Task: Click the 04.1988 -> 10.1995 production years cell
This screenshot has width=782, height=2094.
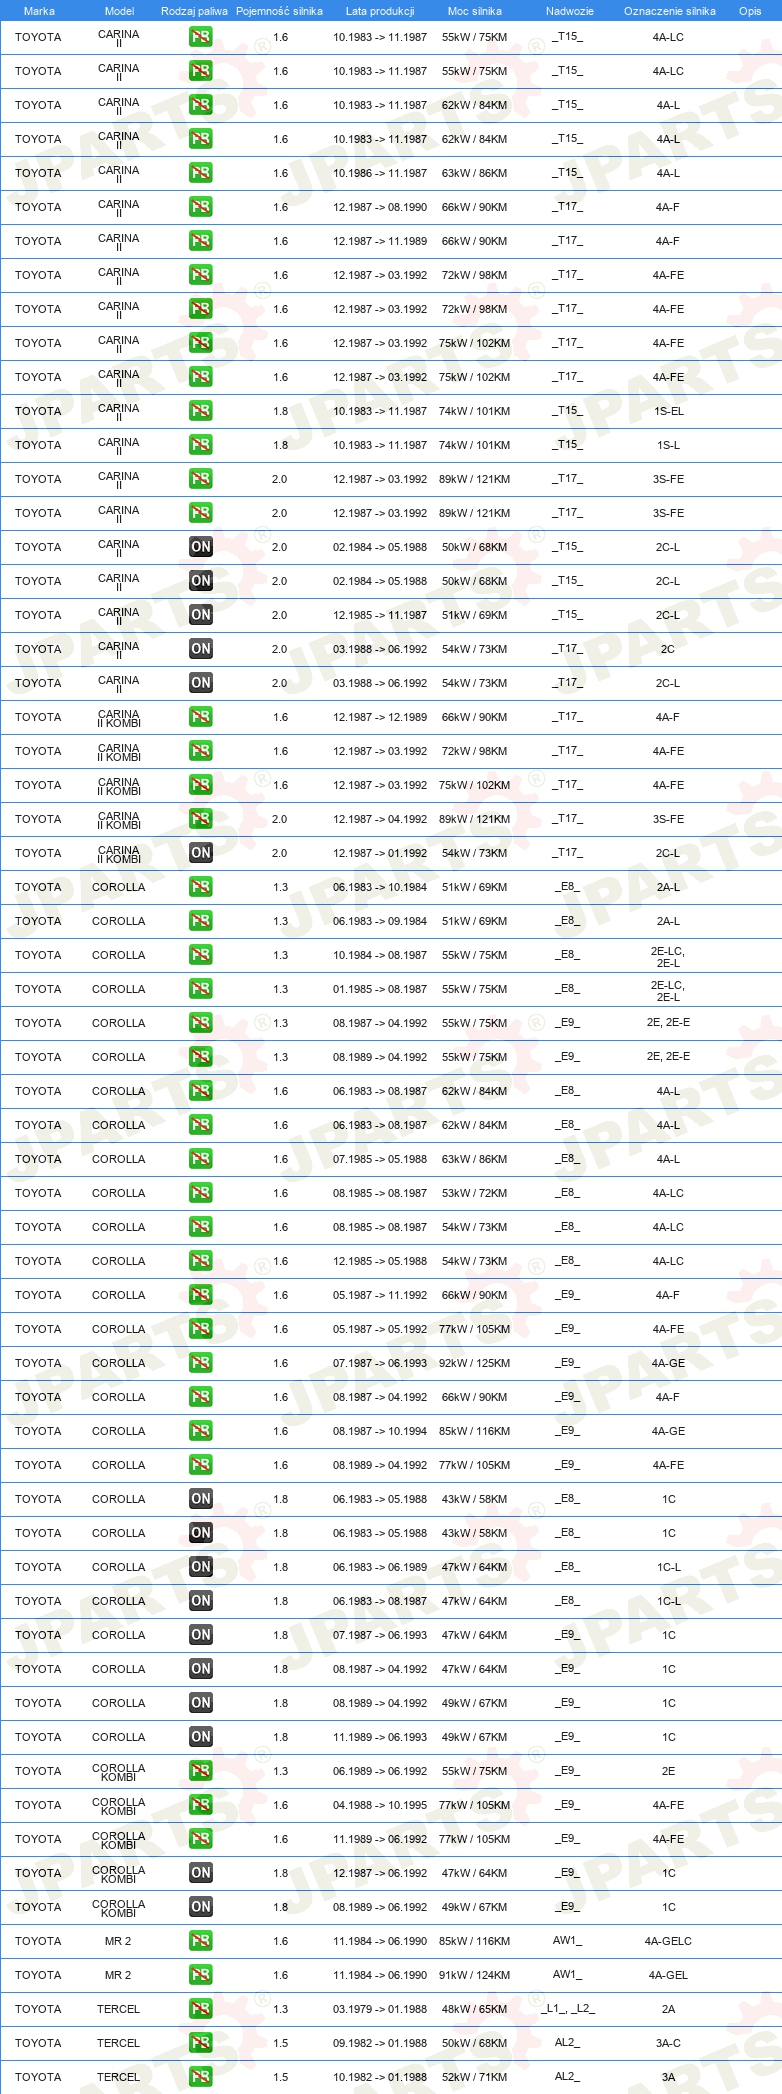Action: click(x=380, y=1805)
